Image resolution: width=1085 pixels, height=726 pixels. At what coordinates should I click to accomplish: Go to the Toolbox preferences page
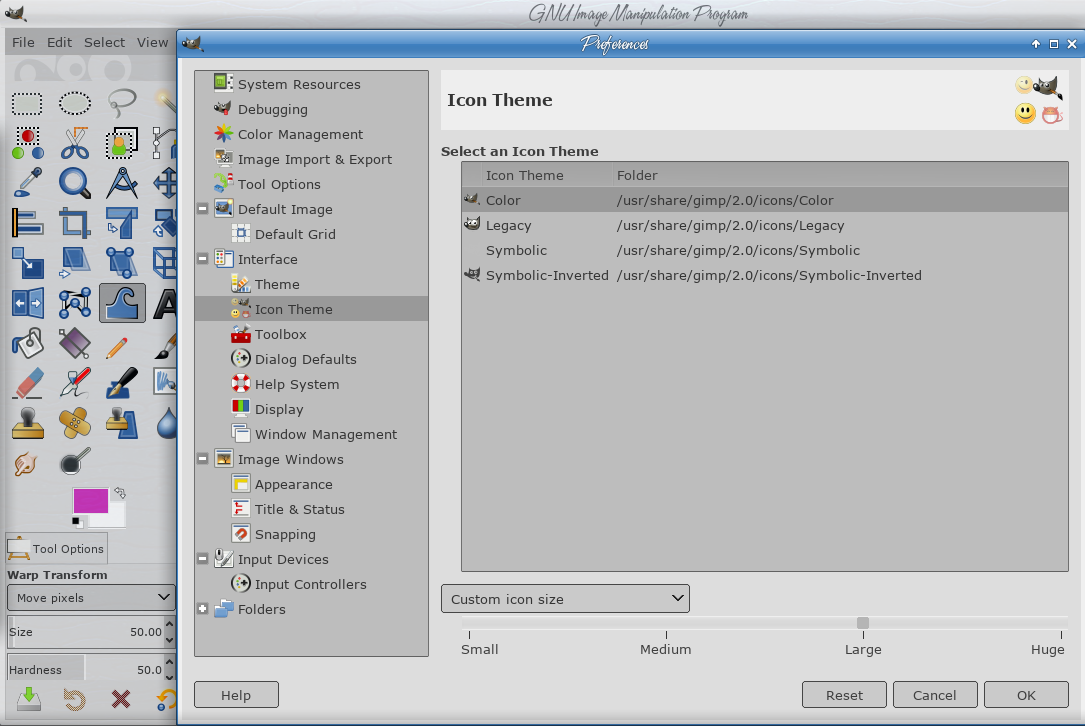311,334
